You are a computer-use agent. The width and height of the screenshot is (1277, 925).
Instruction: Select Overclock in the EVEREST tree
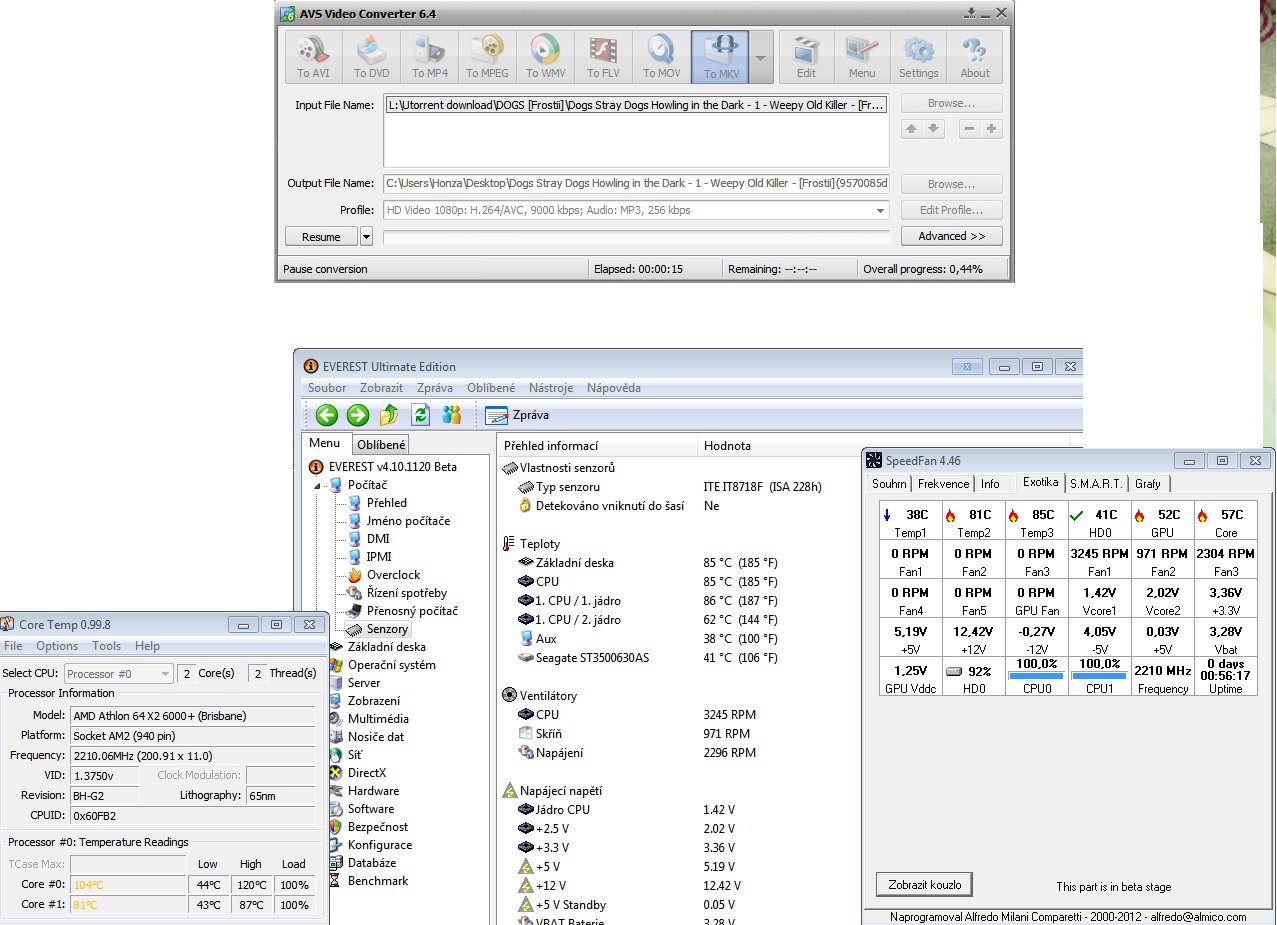point(393,575)
